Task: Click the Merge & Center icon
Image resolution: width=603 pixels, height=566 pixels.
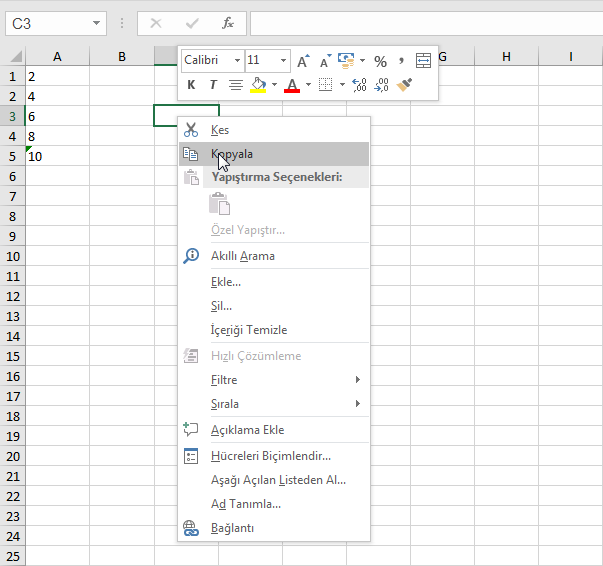Action: click(423, 61)
